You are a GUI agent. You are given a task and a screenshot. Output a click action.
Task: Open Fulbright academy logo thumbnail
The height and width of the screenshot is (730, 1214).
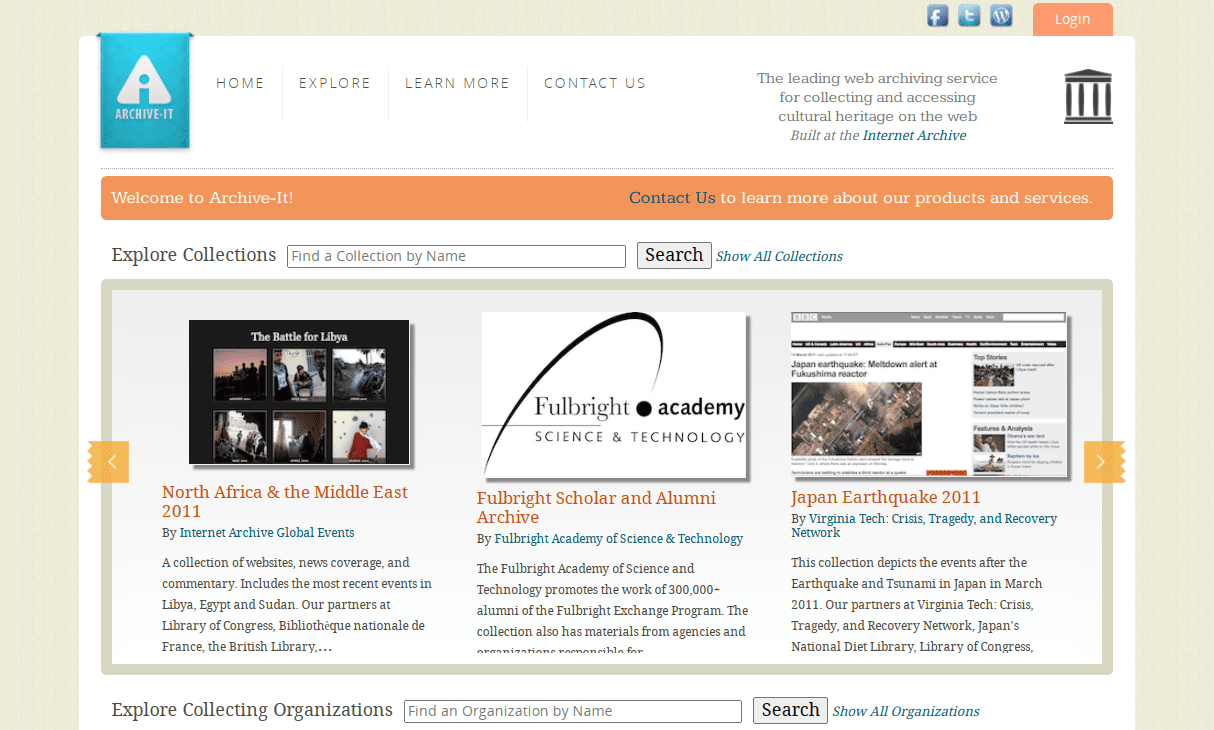[614, 395]
